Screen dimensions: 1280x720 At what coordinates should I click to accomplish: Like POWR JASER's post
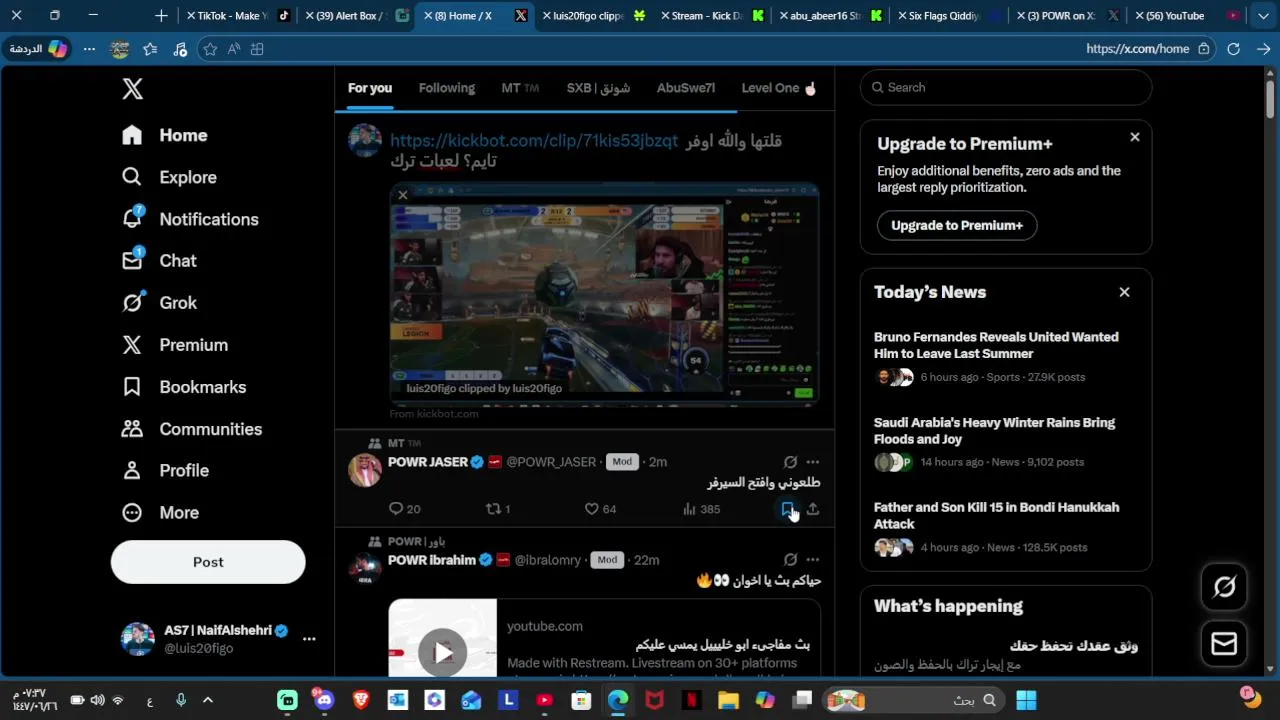[x=600, y=509]
